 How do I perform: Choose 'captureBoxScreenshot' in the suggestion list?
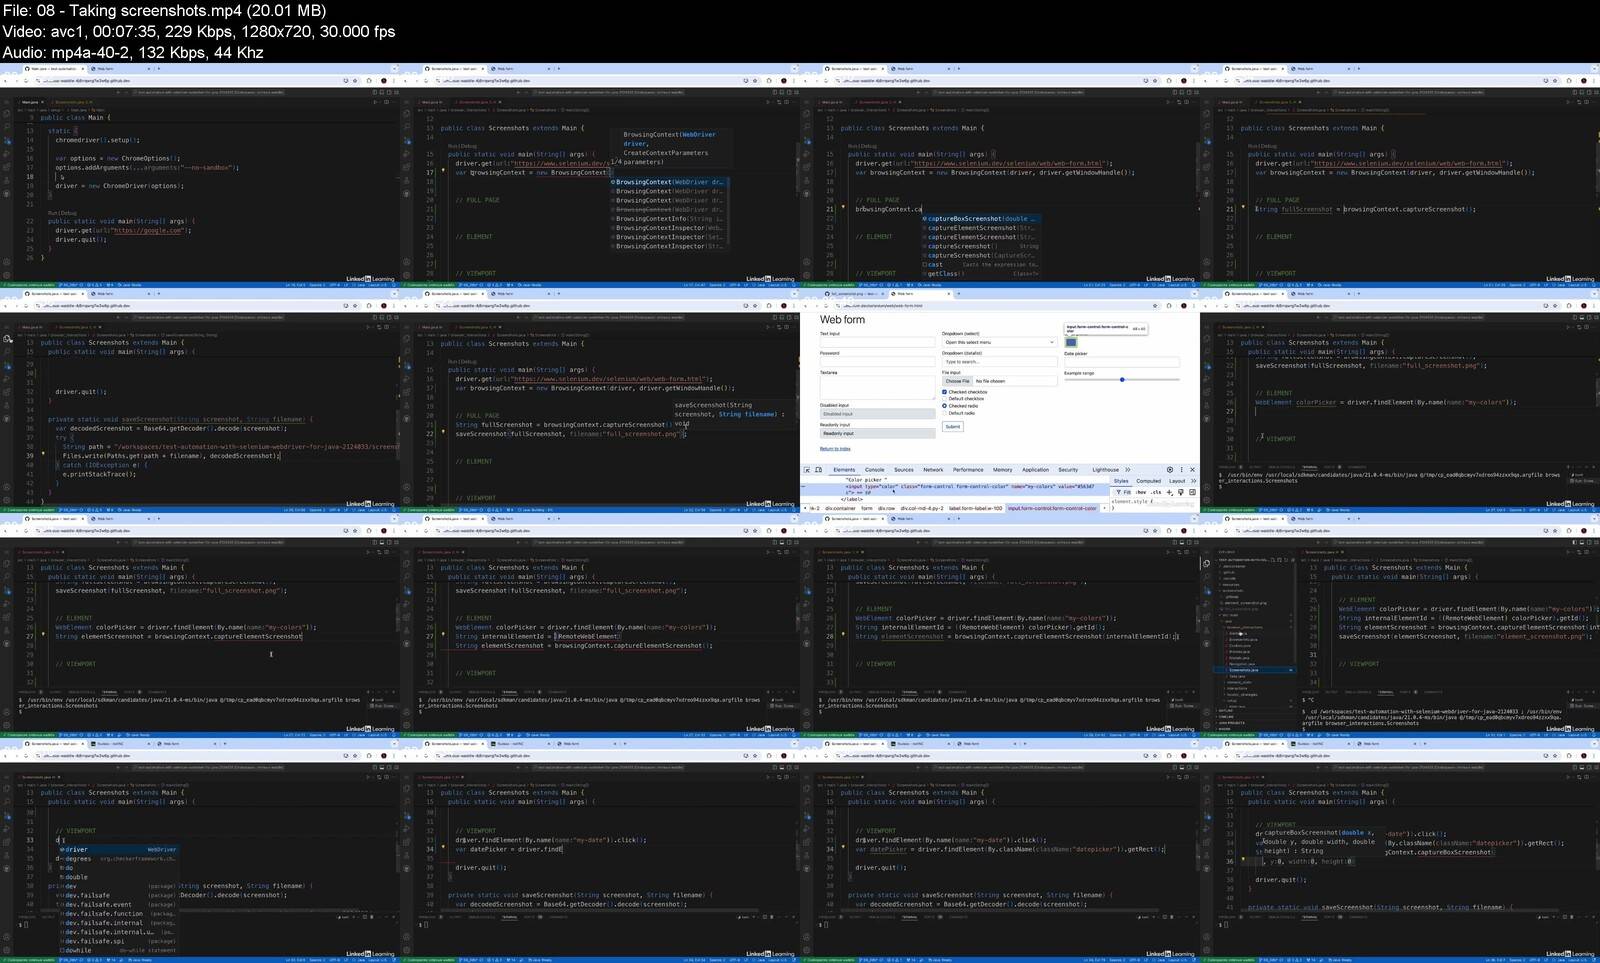(980, 218)
